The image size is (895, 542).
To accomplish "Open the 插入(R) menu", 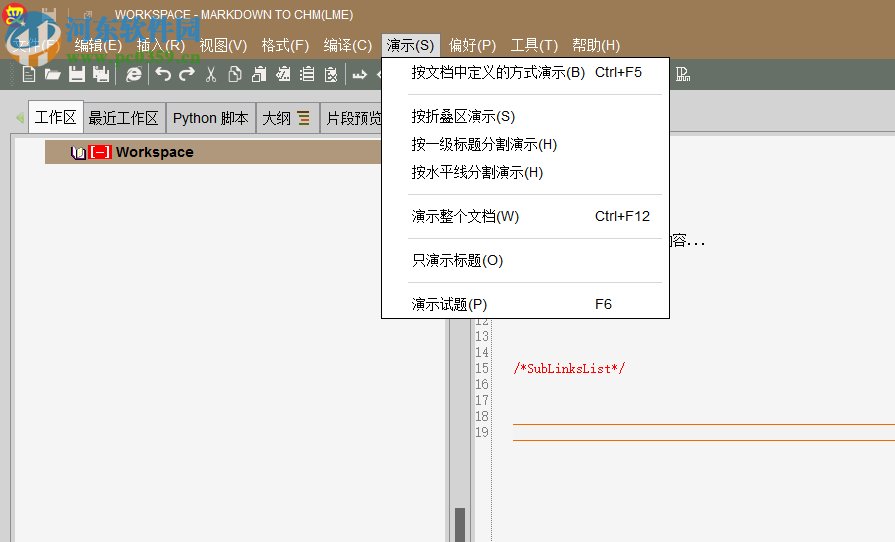I will [x=160, y=45].
